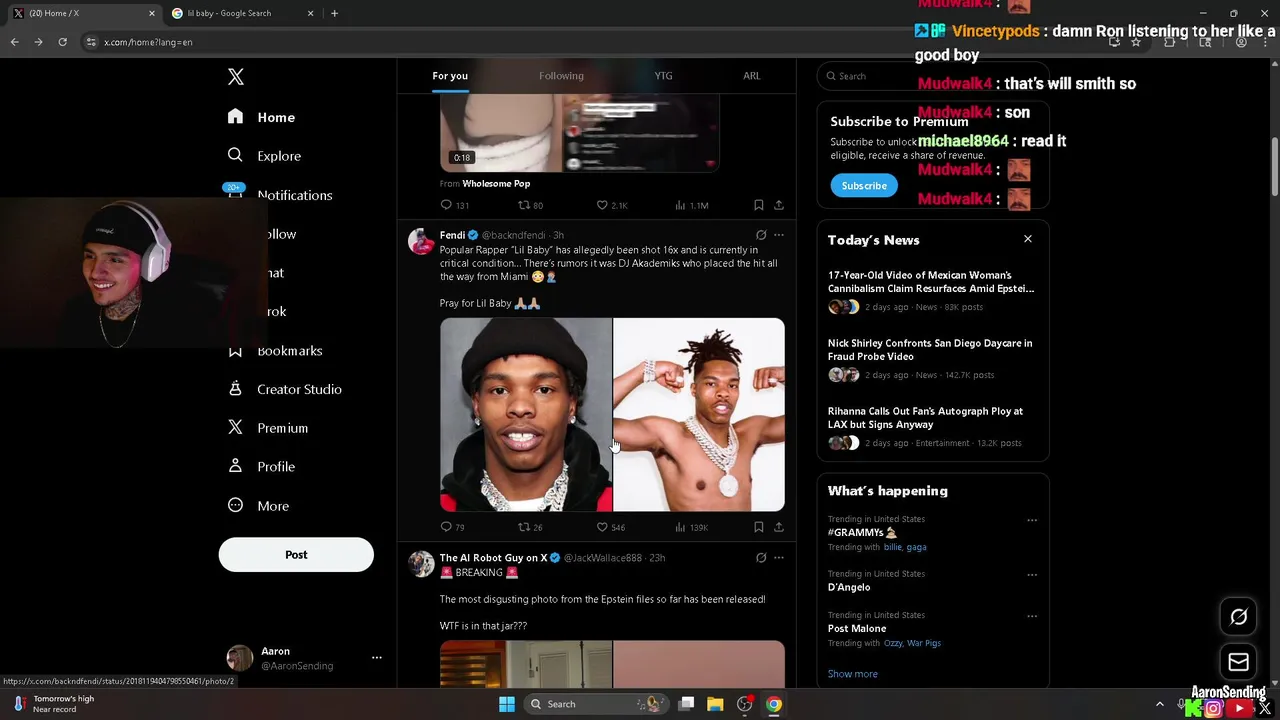Screen dimensions: 1280x720
Task: Reply to the Wholesome Pop video post
Action: tap(446, 205)
